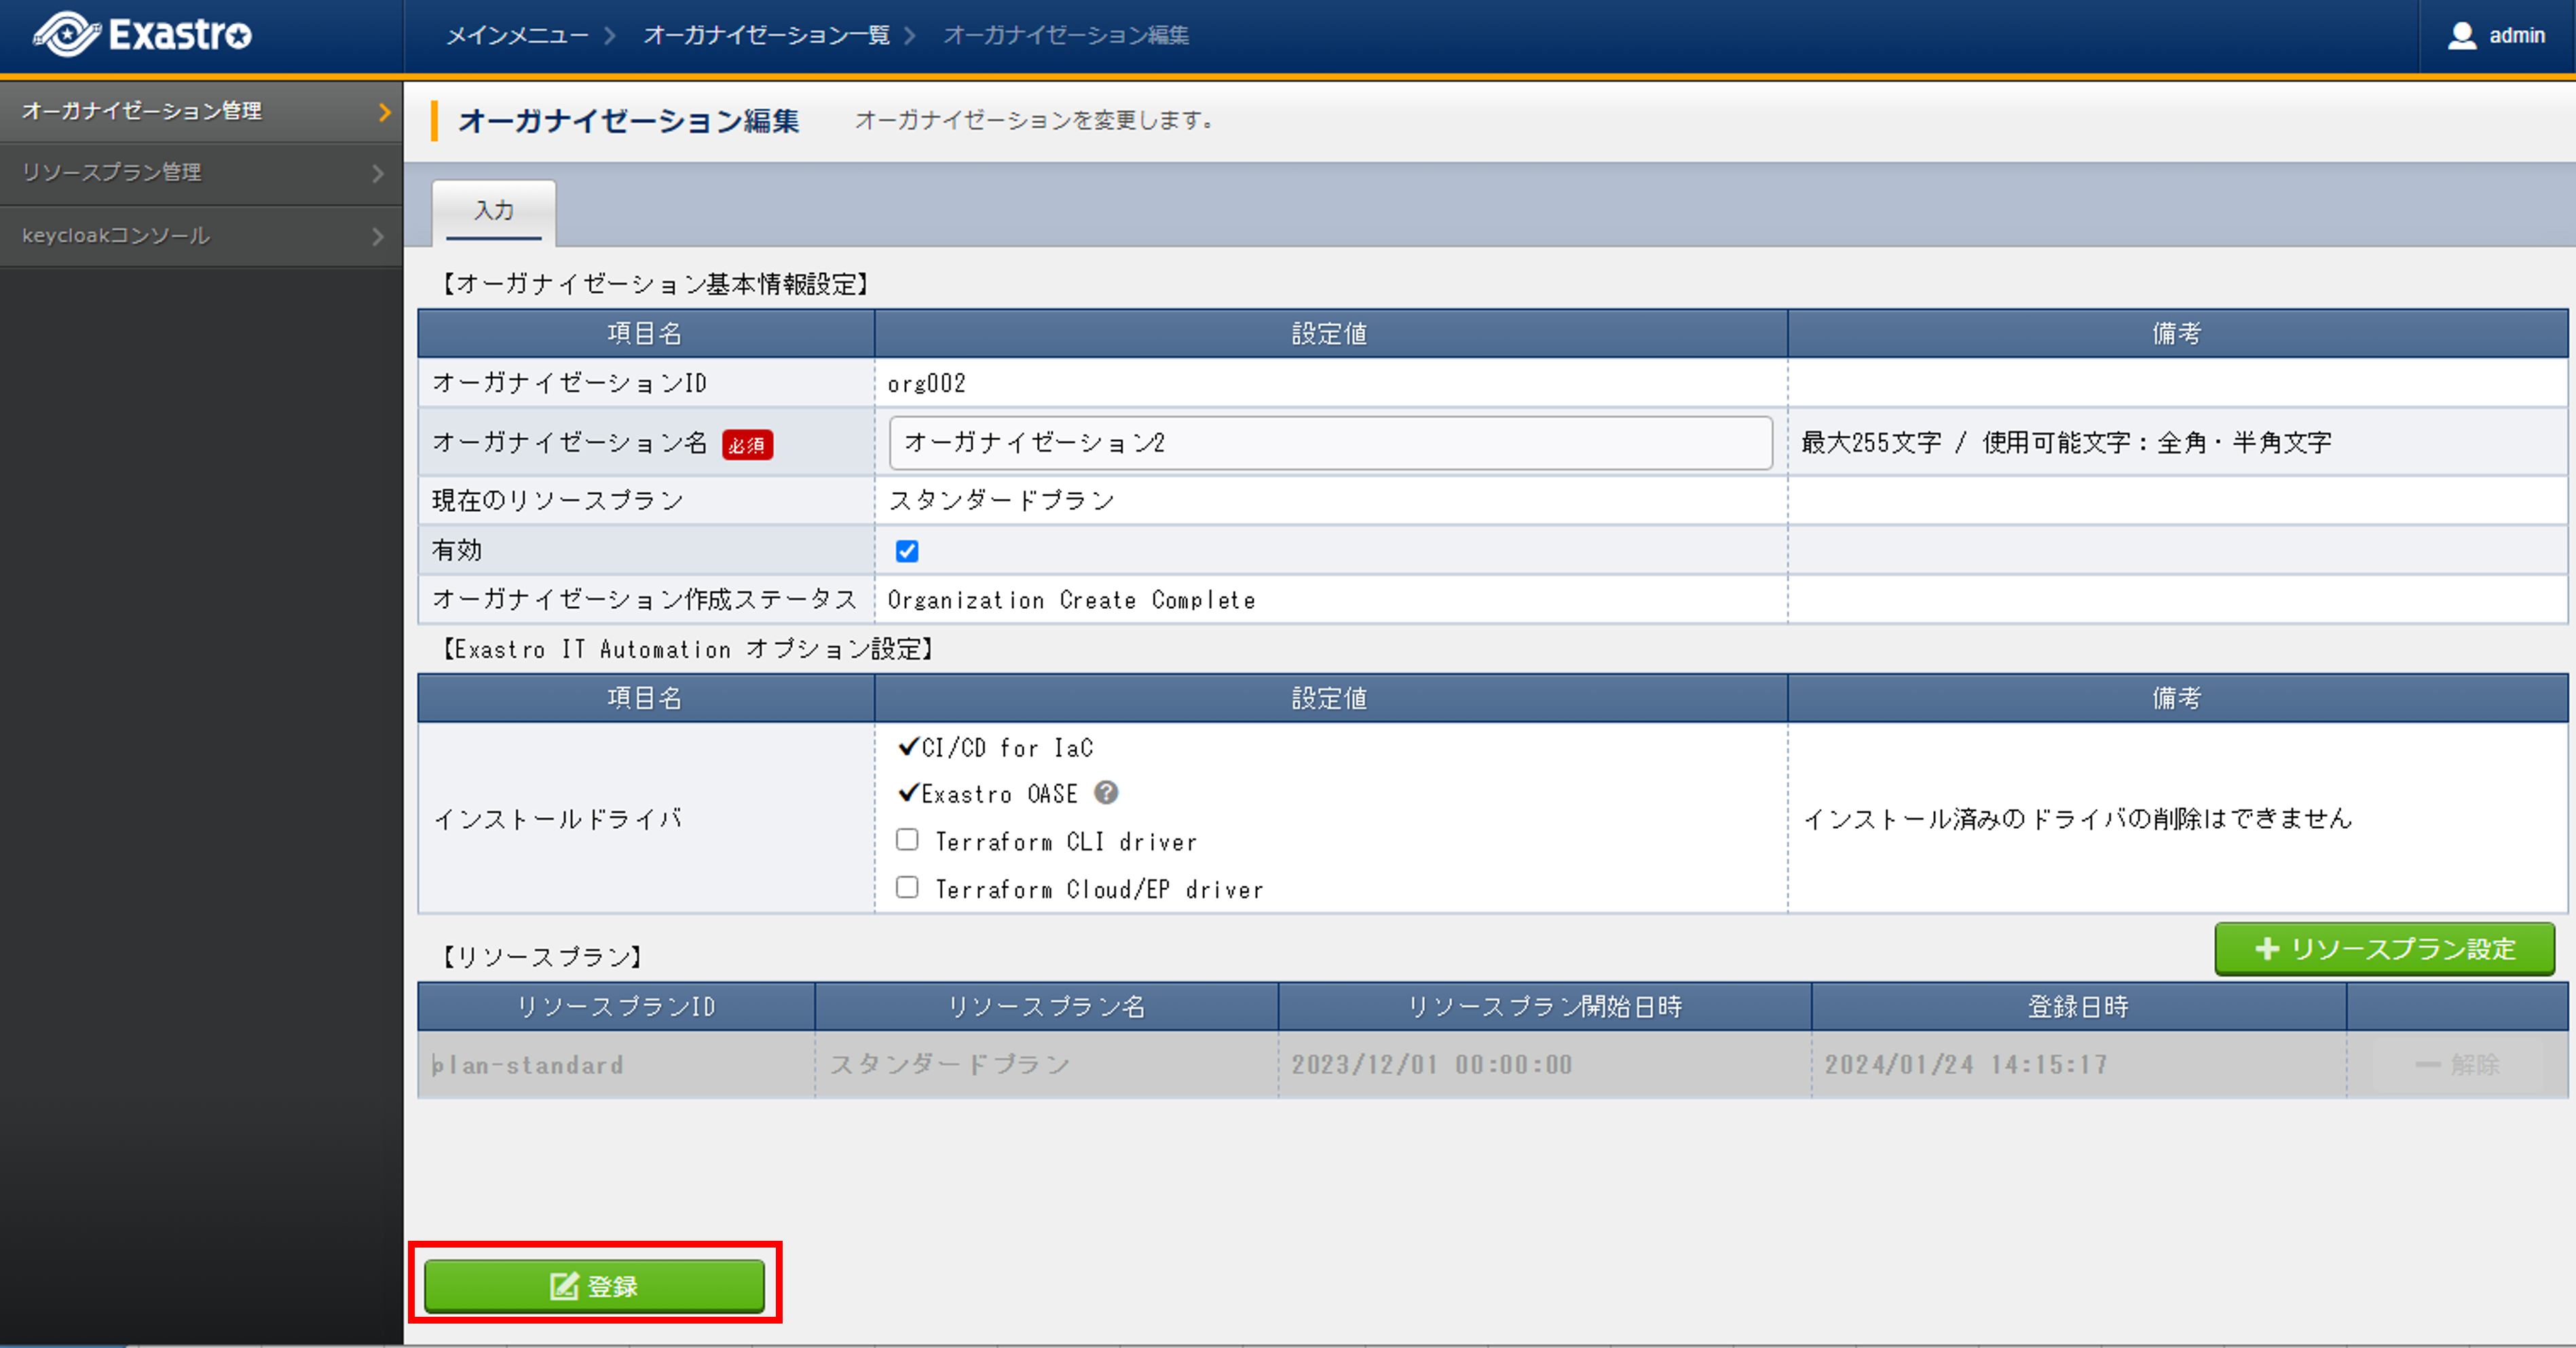The image size is (2576, 1348).
Task: Click the オーガナイゼーション名 text field
Action: click(1330, 443)
